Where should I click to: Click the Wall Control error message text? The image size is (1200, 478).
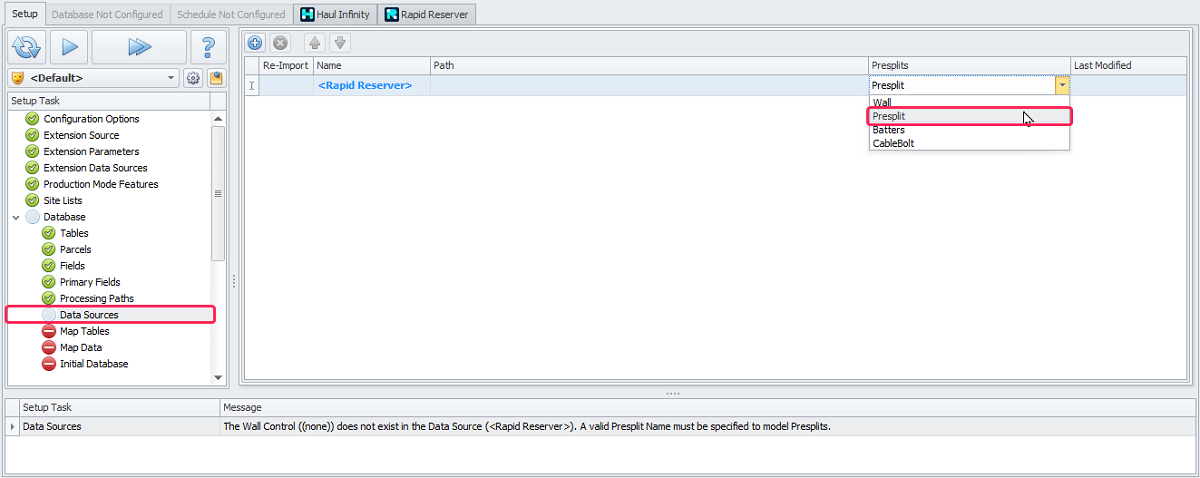[527, 427]
